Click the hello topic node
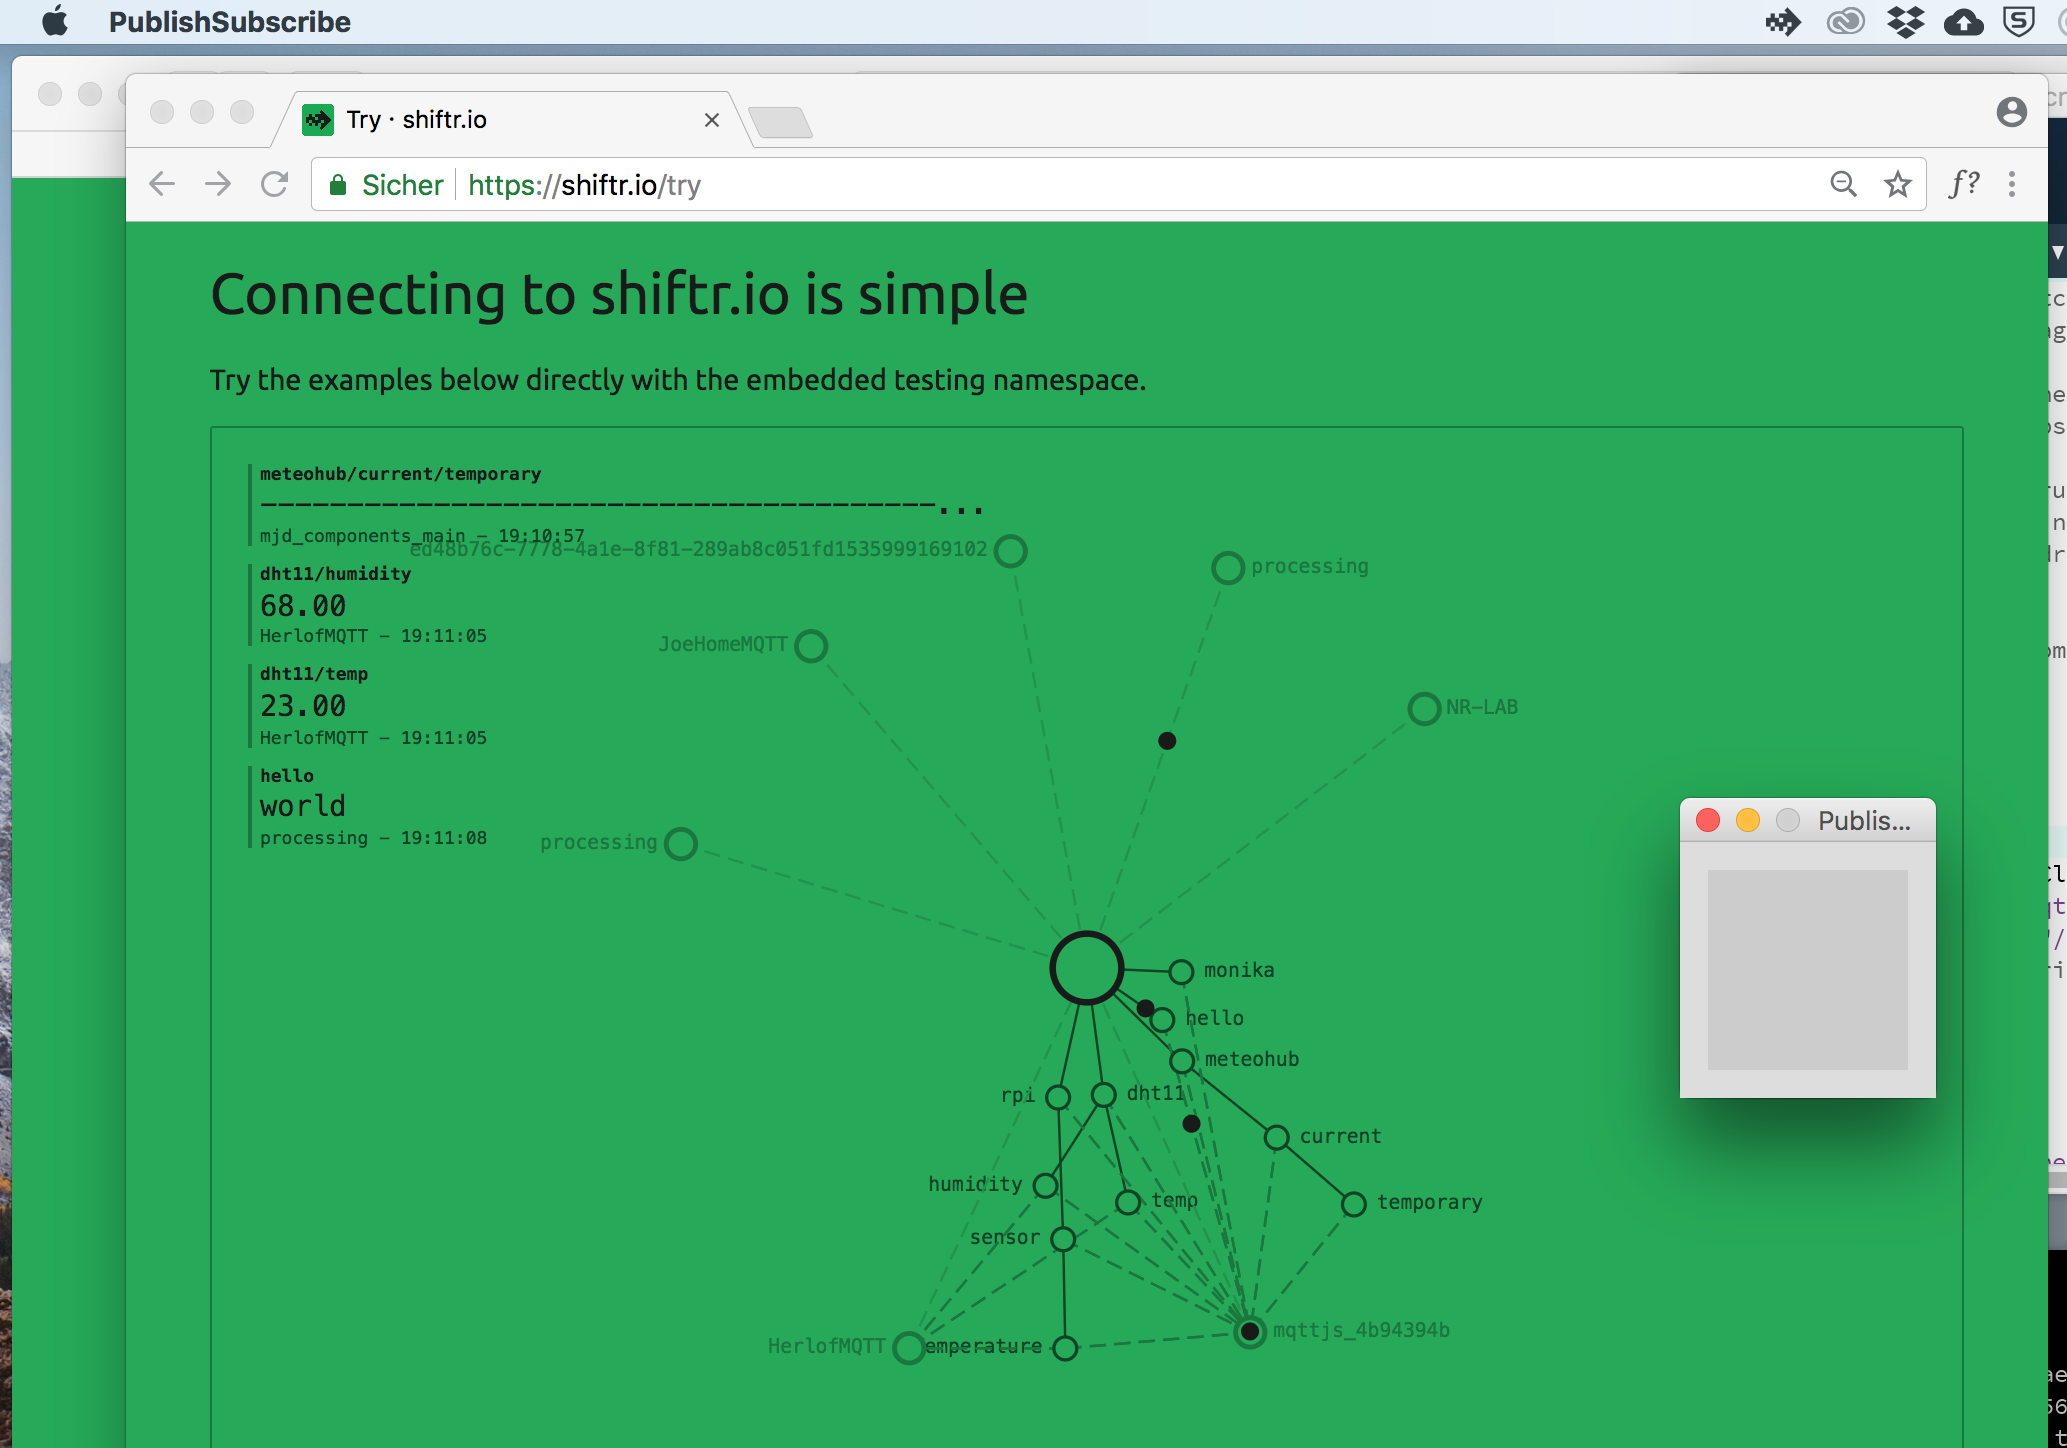Screen dimensions: 2067x1448 tap(1162, 1020)
